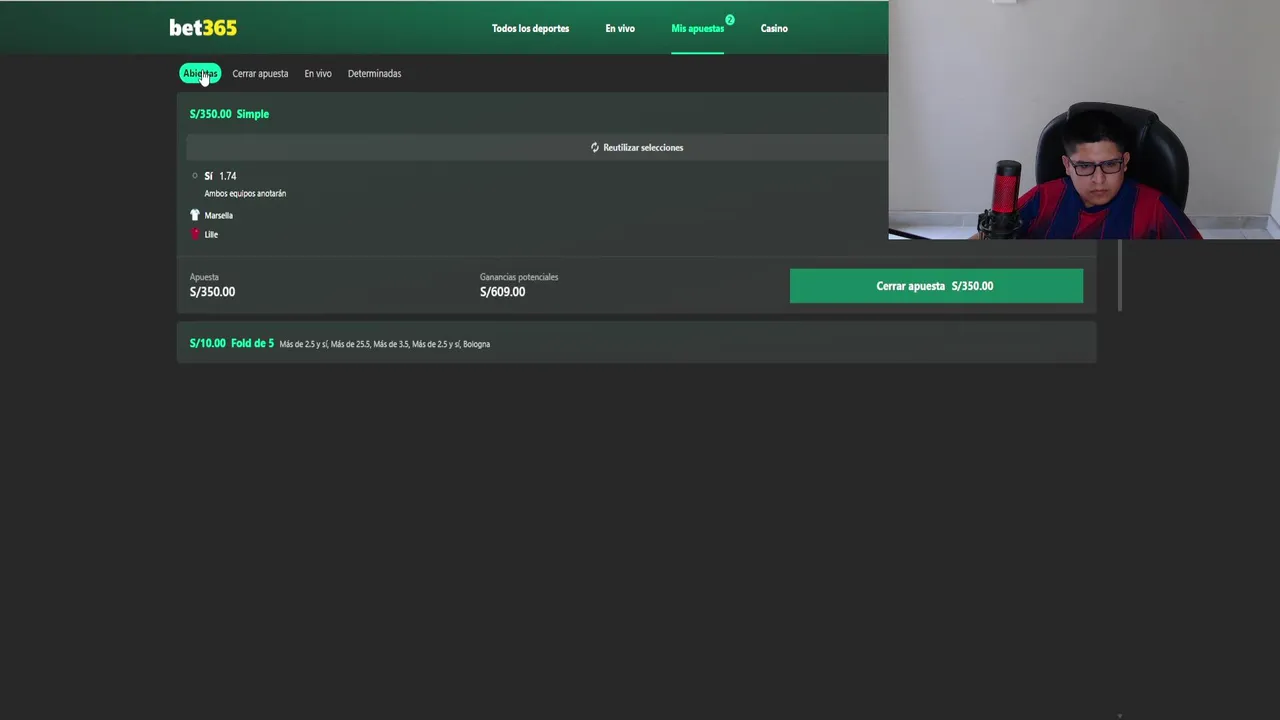The width and height of the screenshot is (1280, 720).
Task: Click Cerrar apuesta S/350.00 button
Action: (936, 286)
